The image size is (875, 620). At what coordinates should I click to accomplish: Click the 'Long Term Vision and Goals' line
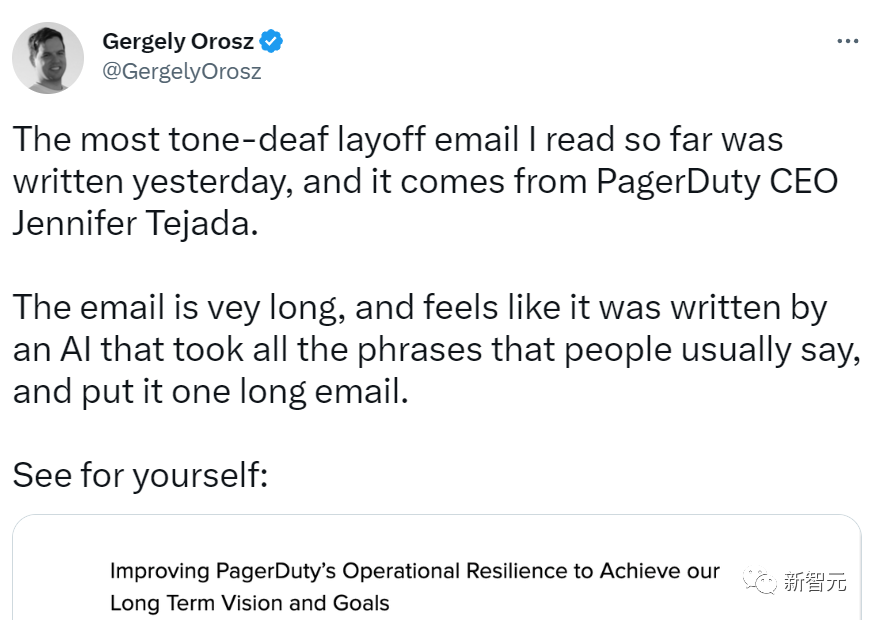[249, 603]
